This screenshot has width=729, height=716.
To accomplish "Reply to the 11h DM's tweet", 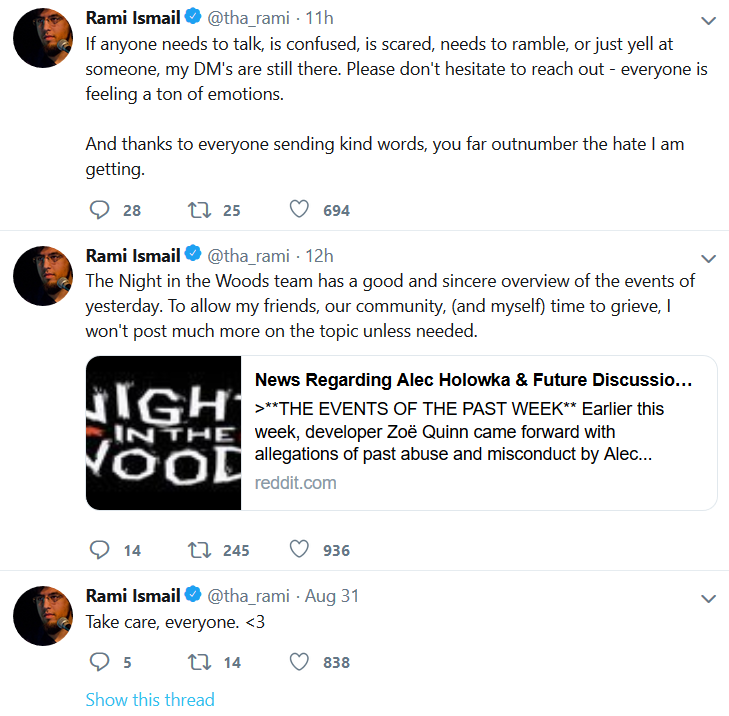I will click(x=99, y=210).
